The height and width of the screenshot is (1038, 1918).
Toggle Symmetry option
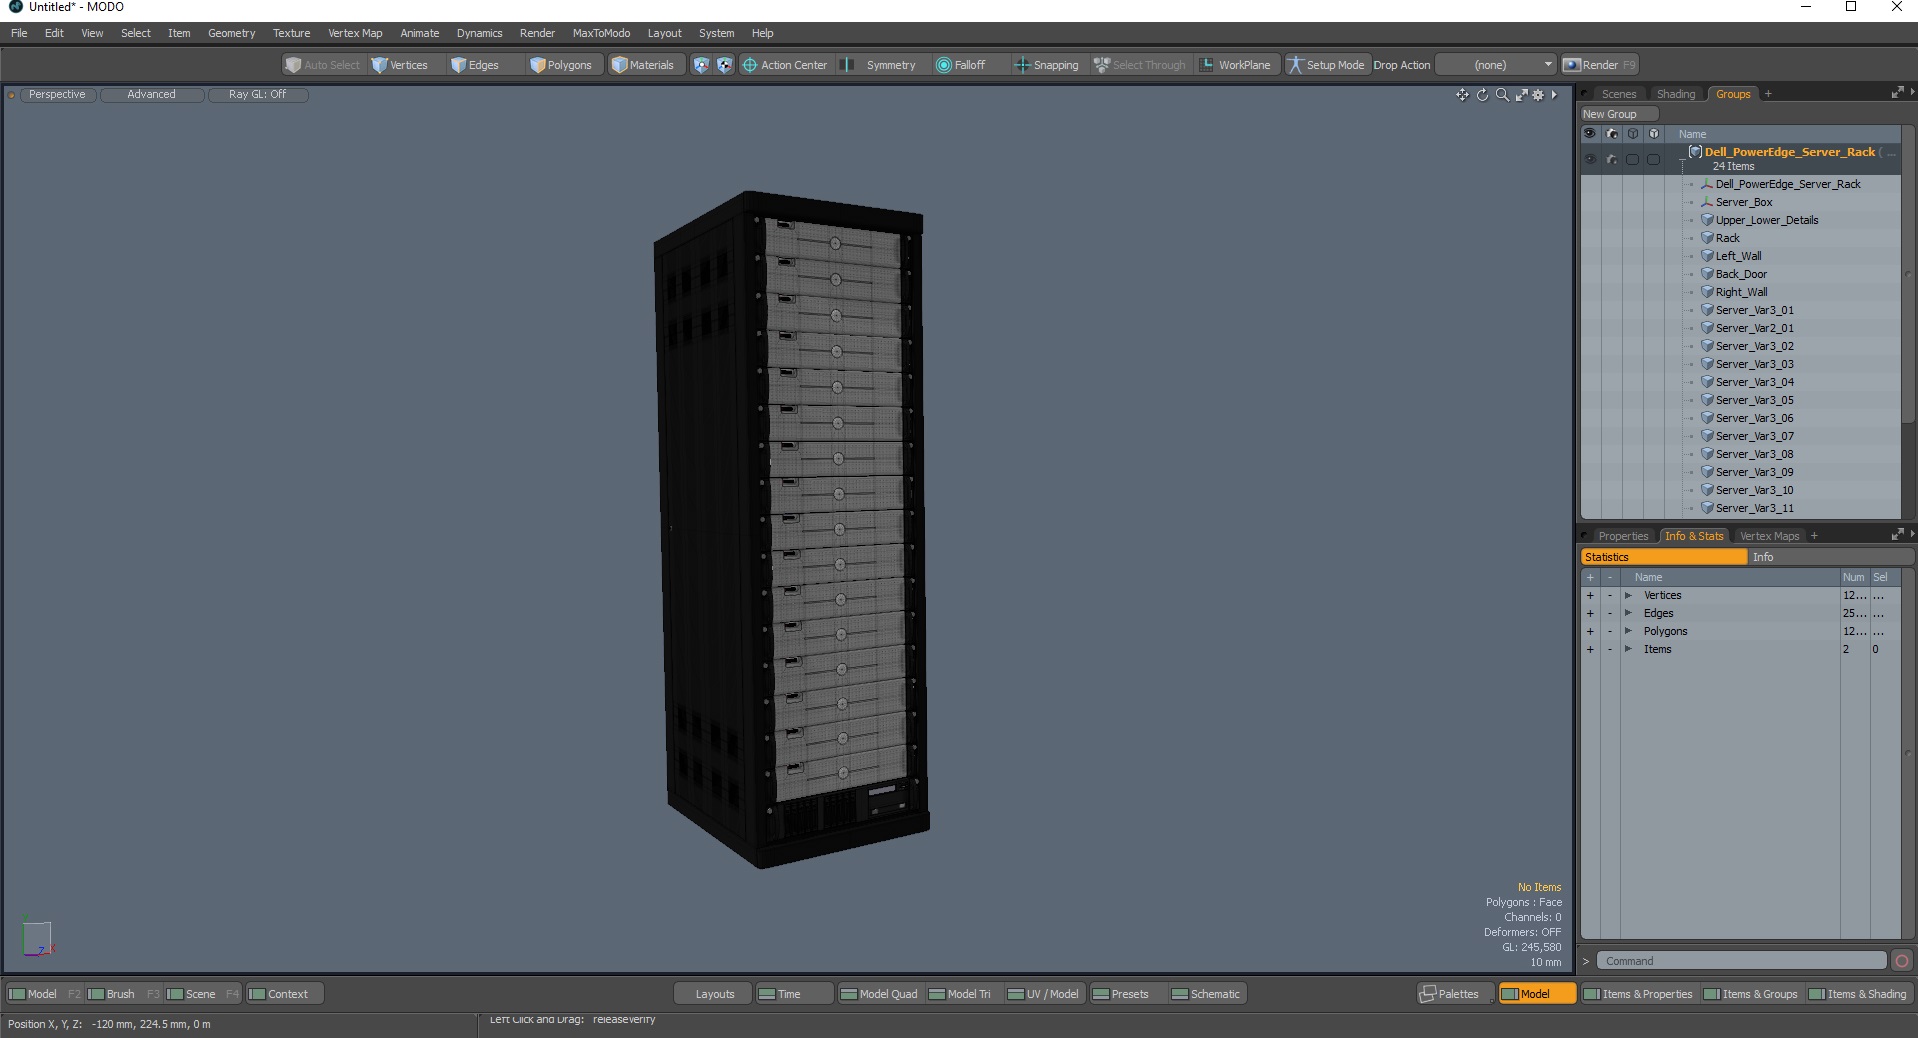point(880,65)
